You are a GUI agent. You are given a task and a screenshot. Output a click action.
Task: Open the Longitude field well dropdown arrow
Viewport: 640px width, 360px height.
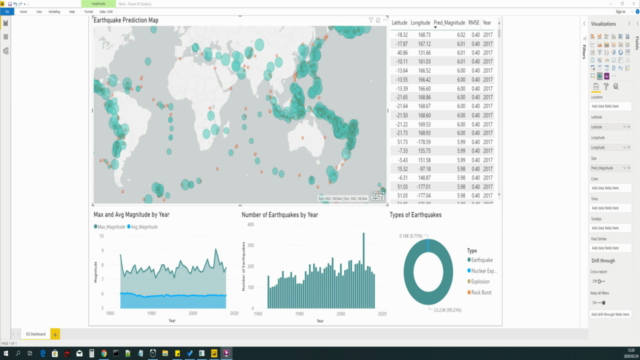point(624,147)
